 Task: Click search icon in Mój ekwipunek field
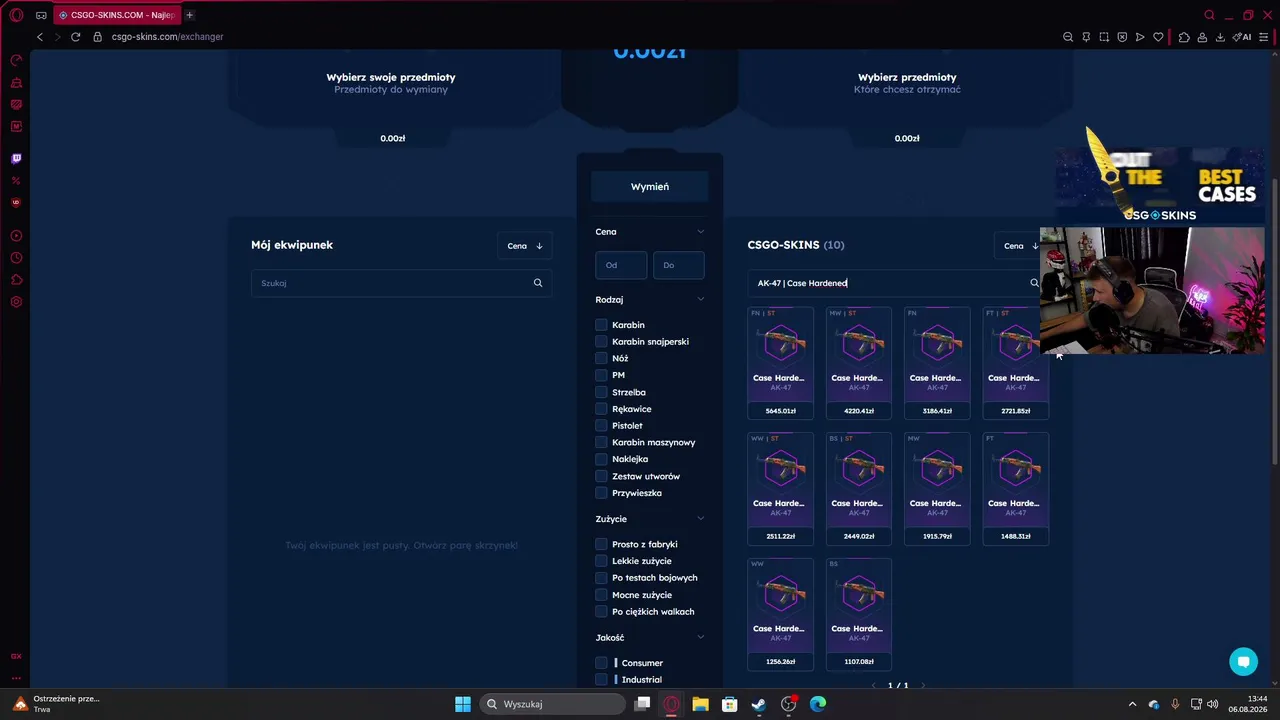click(x=538, y=283)
